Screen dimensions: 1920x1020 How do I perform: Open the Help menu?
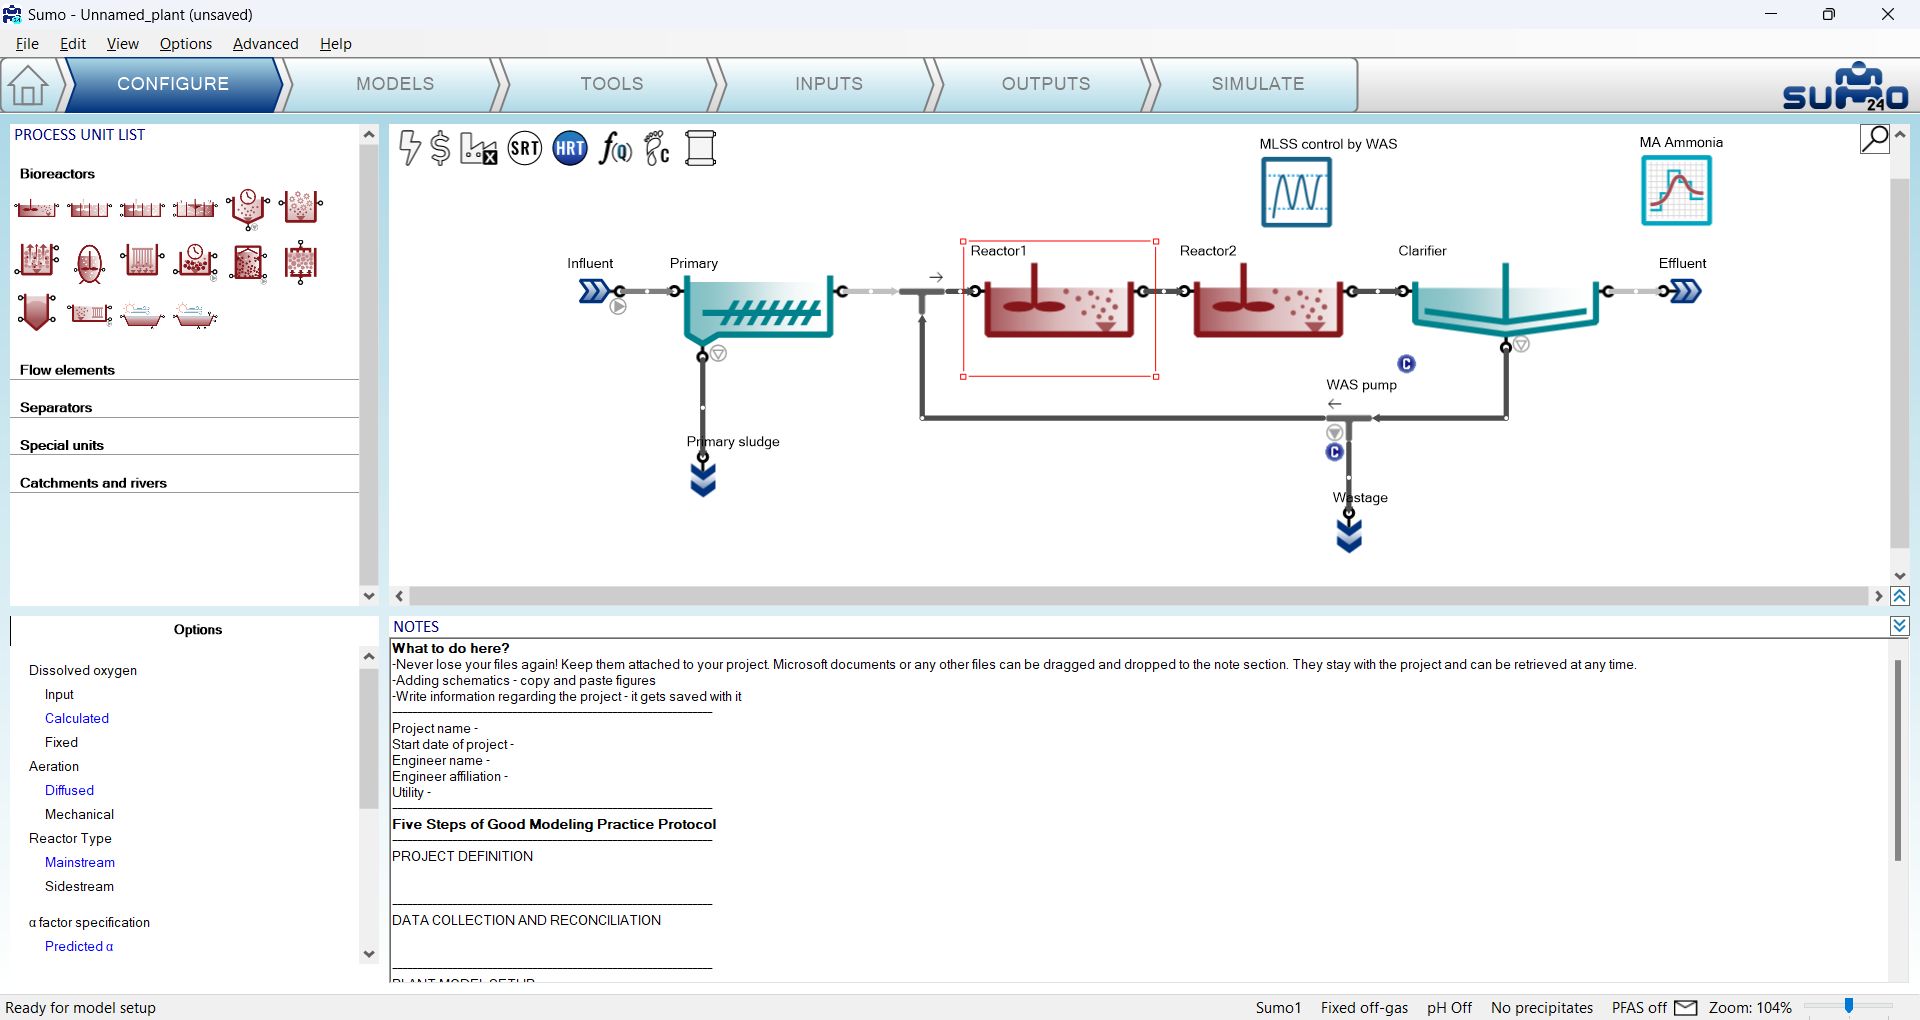tap(336, 44)
